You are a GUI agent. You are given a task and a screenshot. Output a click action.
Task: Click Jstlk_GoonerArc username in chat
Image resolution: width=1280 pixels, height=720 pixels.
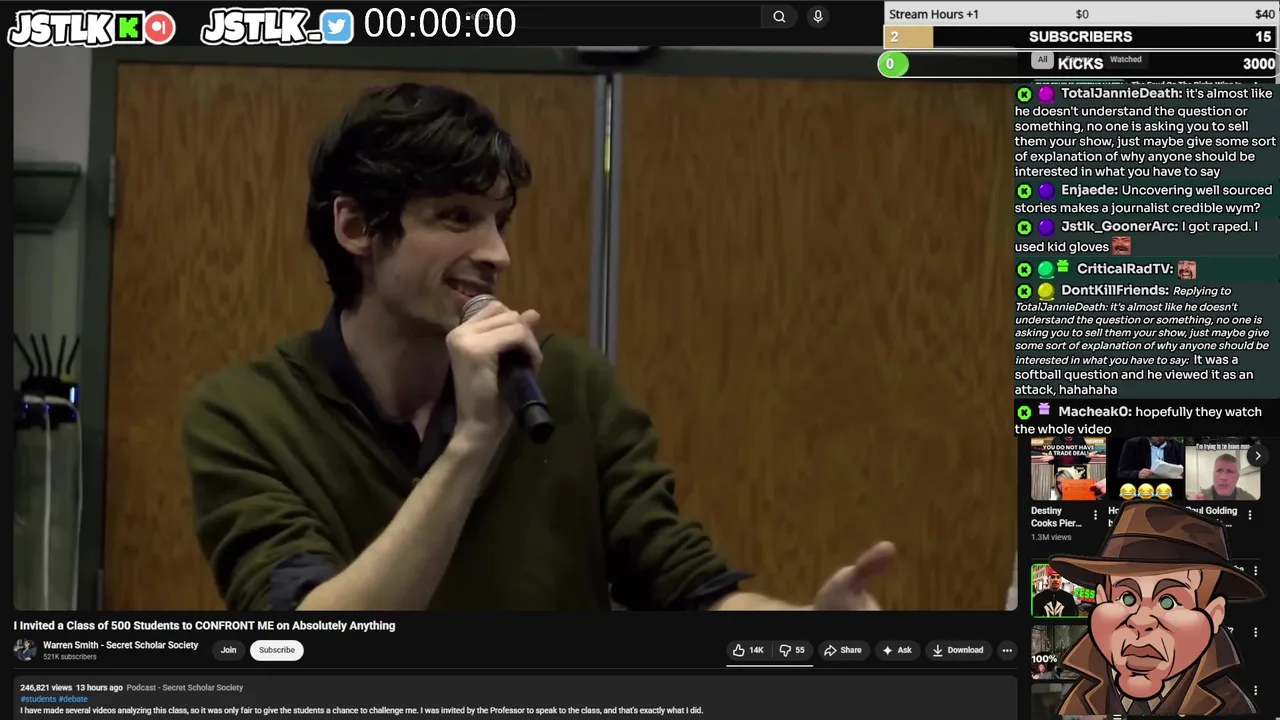click(1119, 227)
